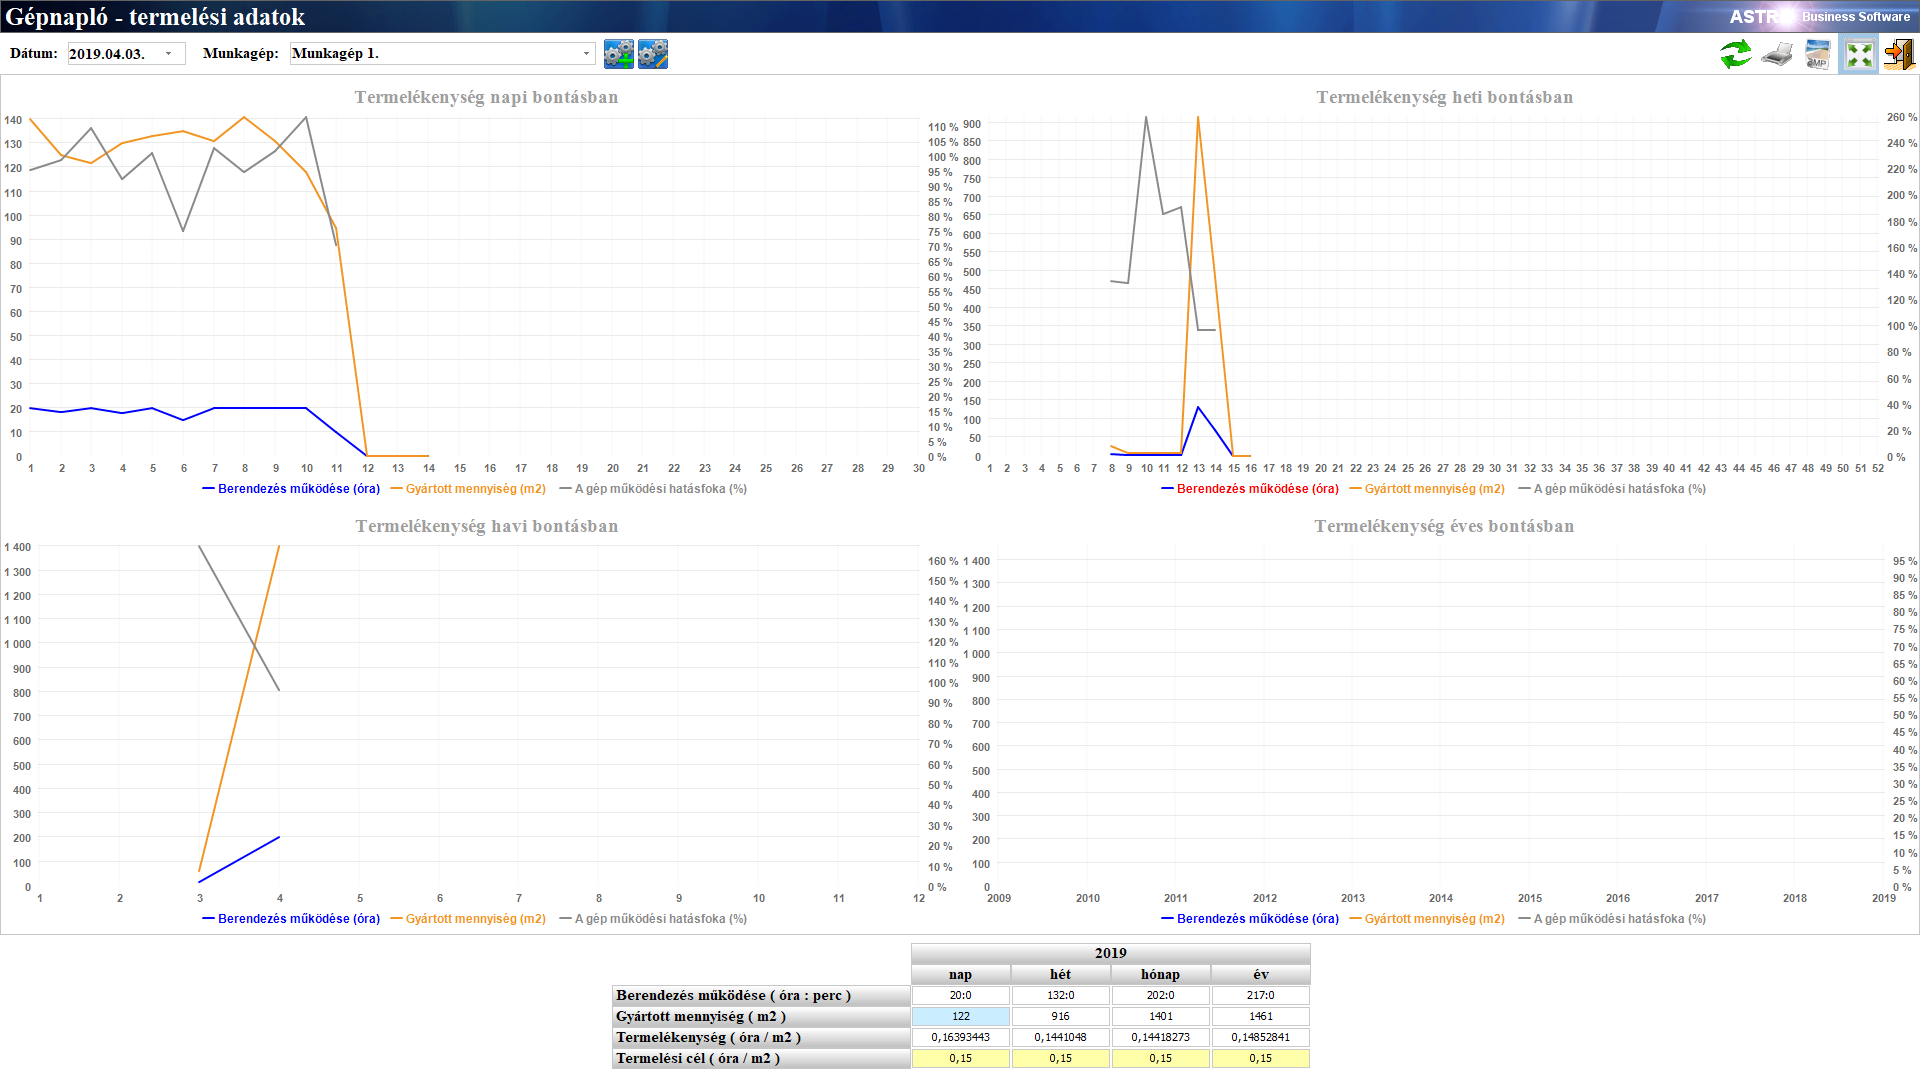Export charts with the BMP image icon

tap(1817, 54)
